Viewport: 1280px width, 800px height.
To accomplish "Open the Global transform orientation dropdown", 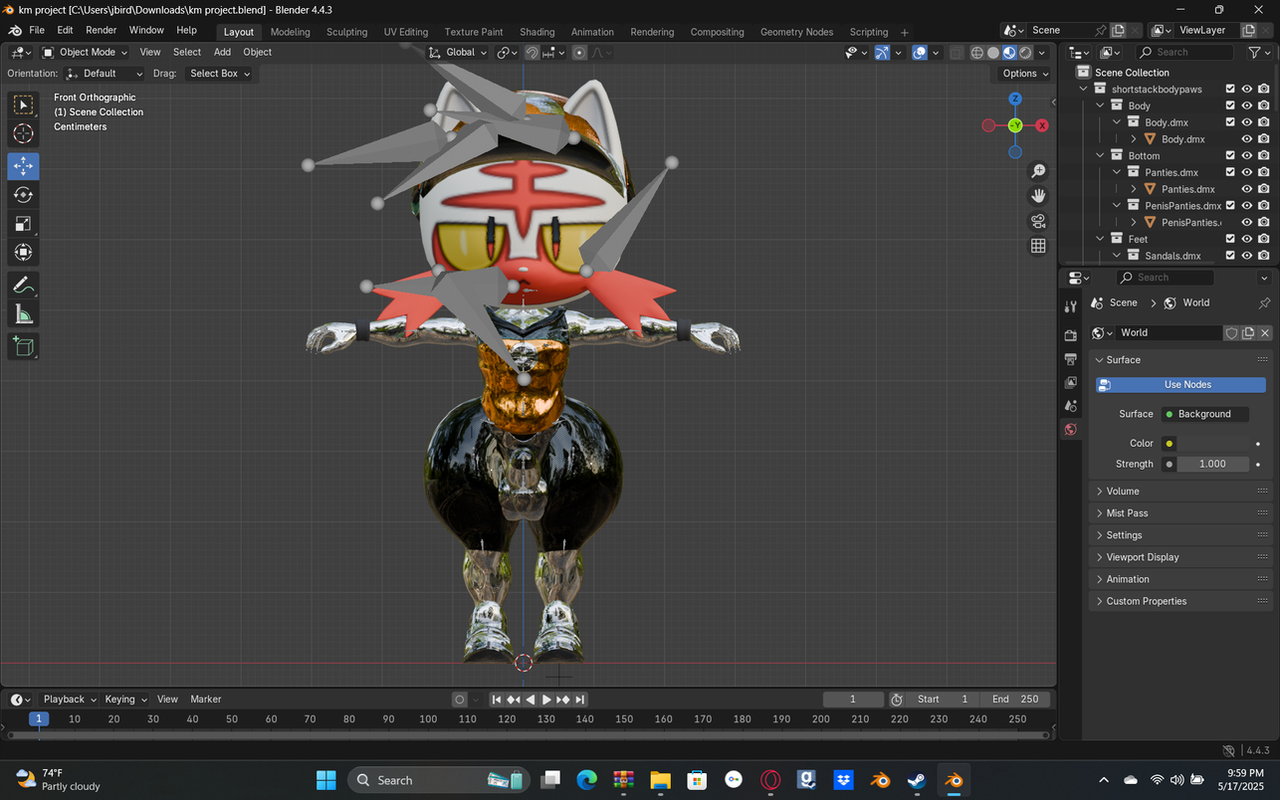I will (x=458, y=52).
